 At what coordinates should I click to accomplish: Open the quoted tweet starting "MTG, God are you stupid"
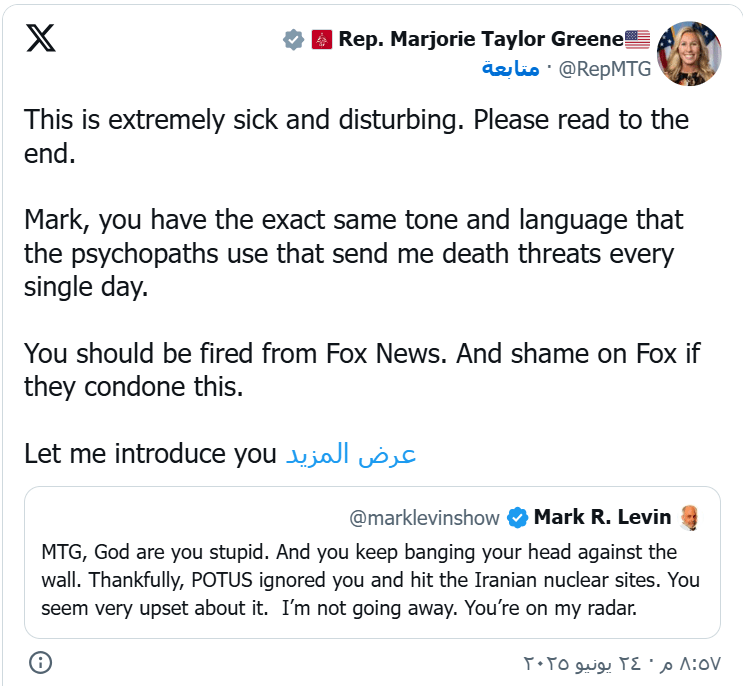371,580
